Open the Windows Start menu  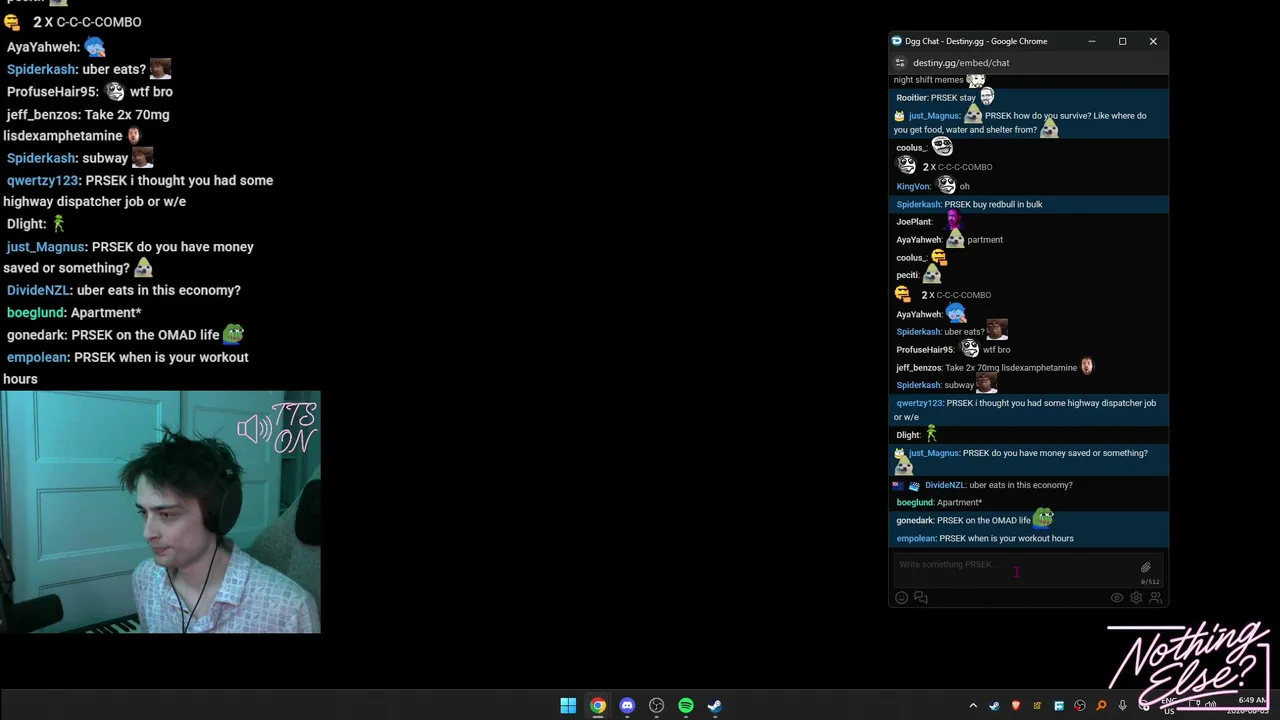coord(568,706)
